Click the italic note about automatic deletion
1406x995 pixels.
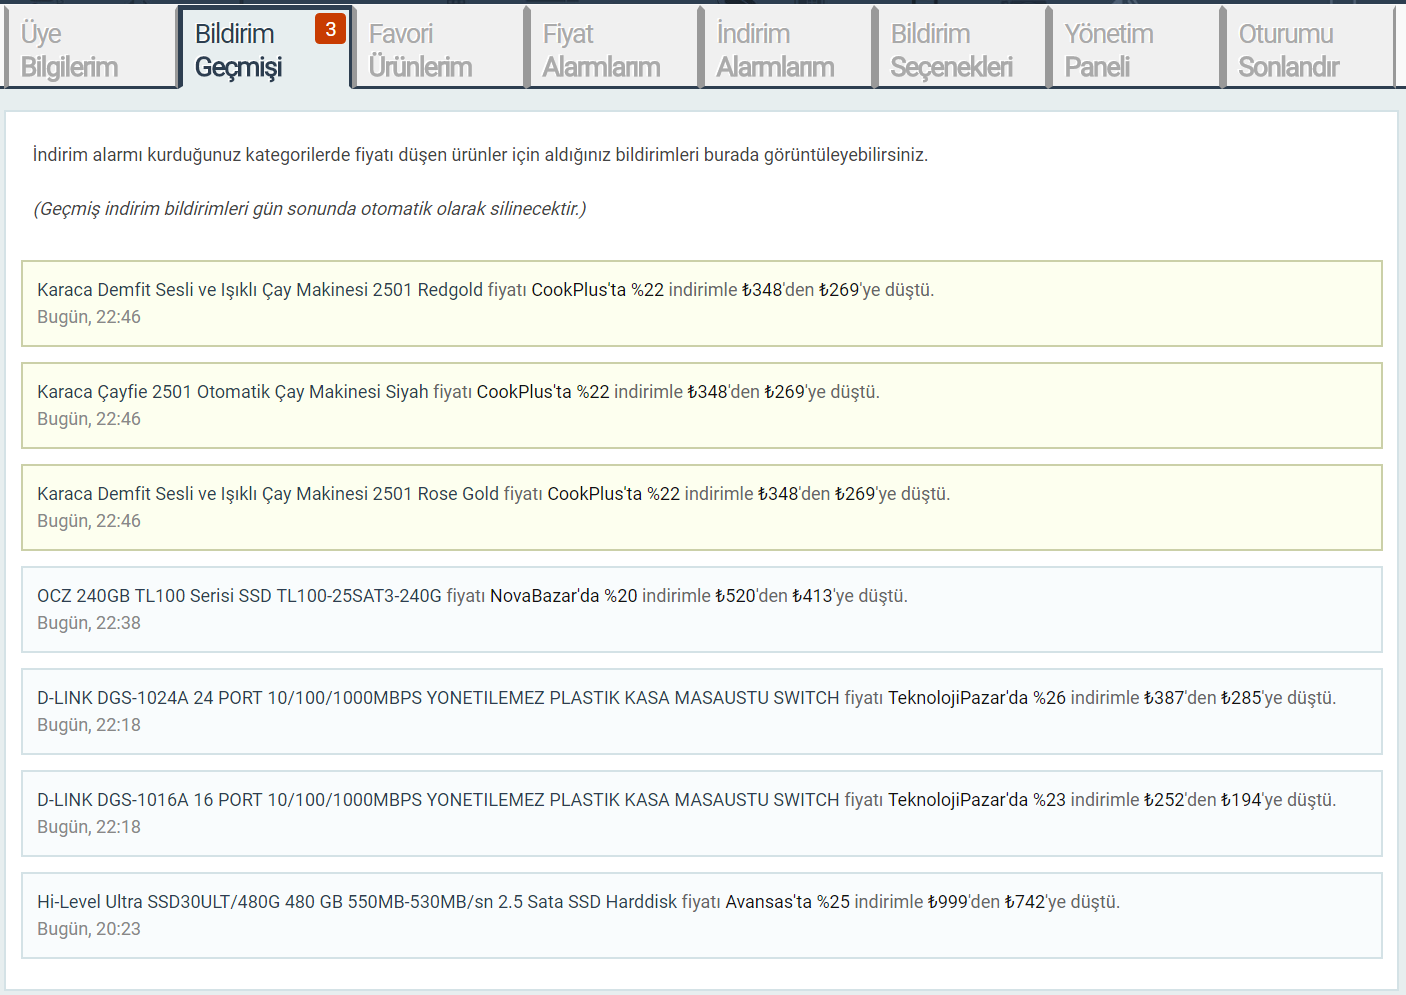[310, 209]
